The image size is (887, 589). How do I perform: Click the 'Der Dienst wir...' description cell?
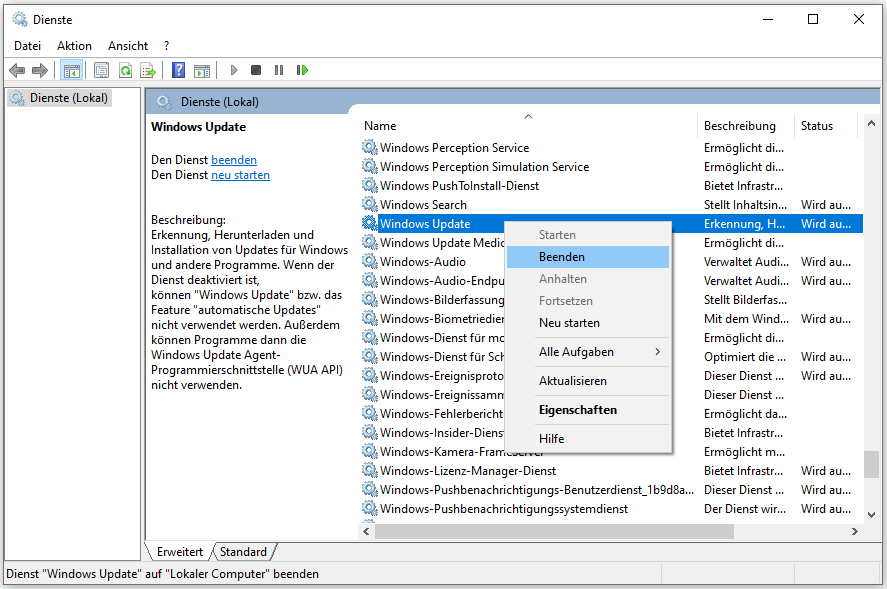pyautogui.click(x=745, y=509)
